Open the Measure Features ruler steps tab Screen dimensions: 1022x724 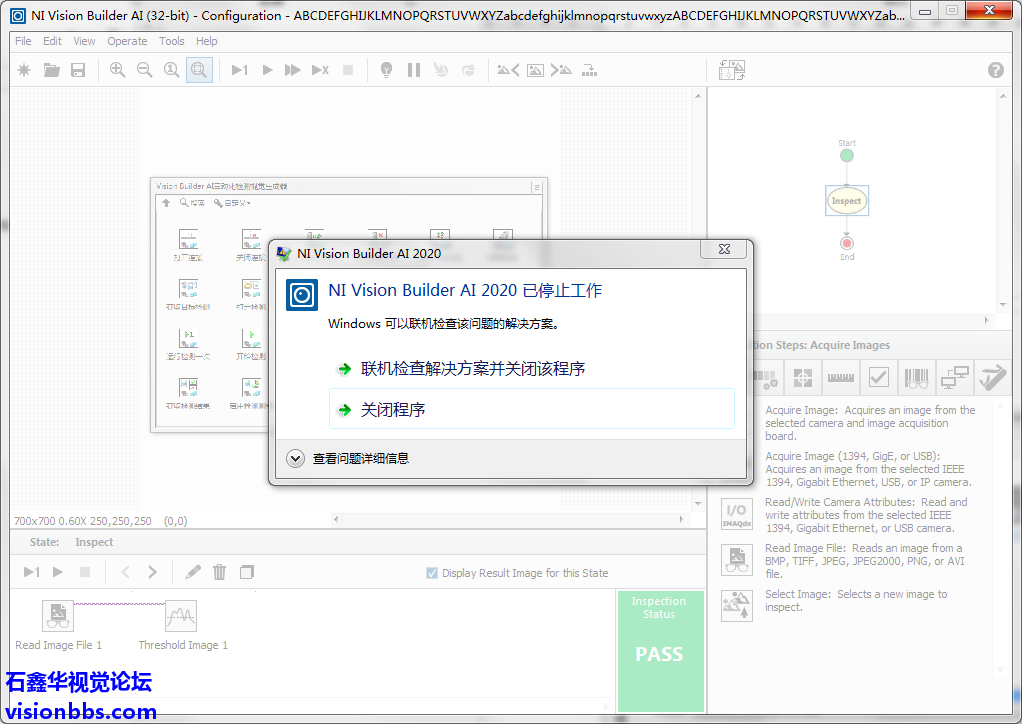pyautogui.click(x=841, y=377)
